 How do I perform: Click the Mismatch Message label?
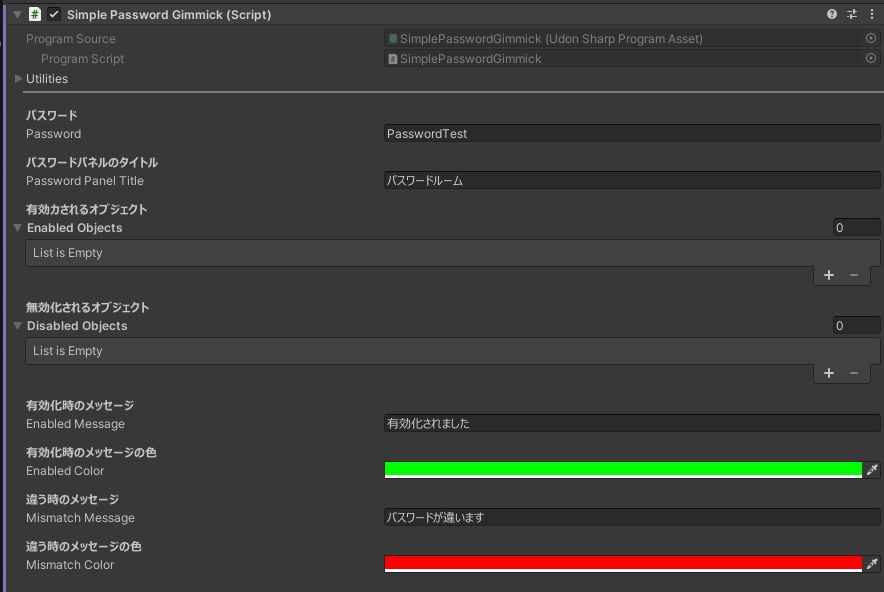(x=80, y=518)
